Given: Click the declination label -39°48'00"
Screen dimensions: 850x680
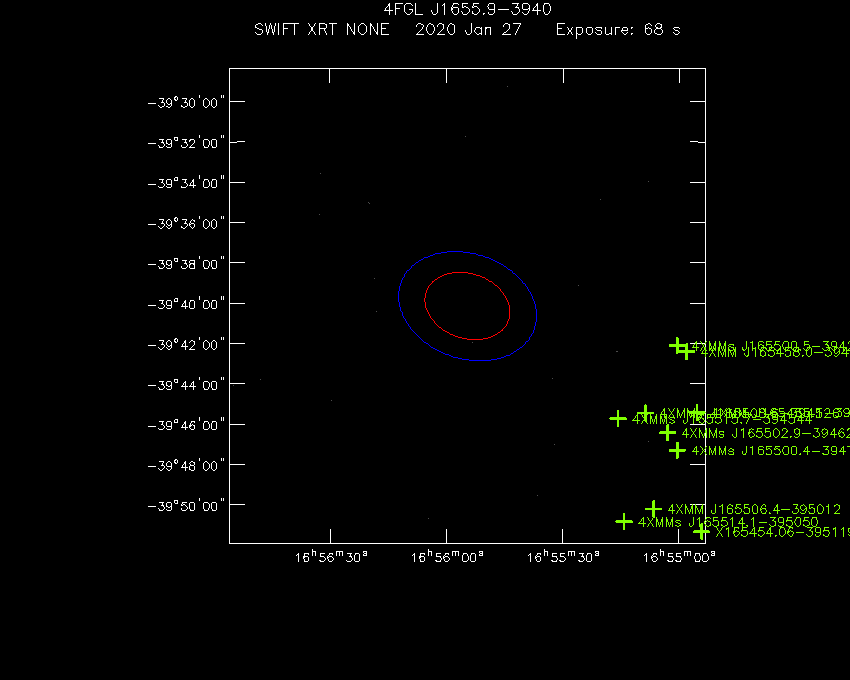Looking at the screenshot, I should tap(186, 465).
